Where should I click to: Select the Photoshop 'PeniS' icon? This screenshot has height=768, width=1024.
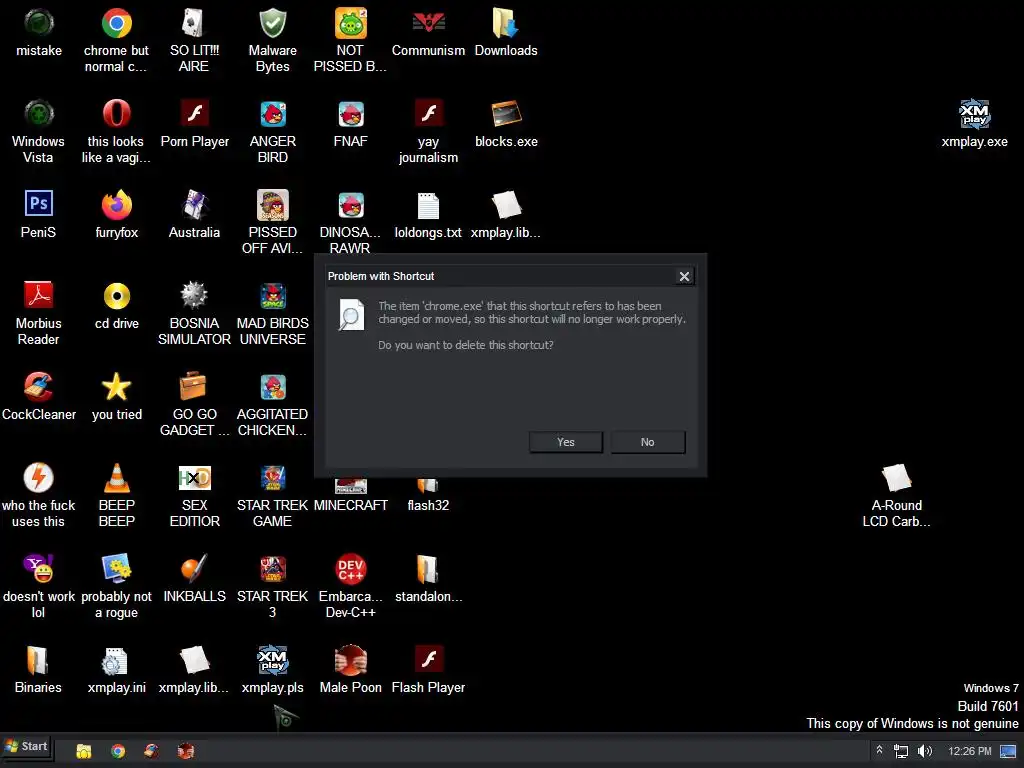[x=39, y=216]
